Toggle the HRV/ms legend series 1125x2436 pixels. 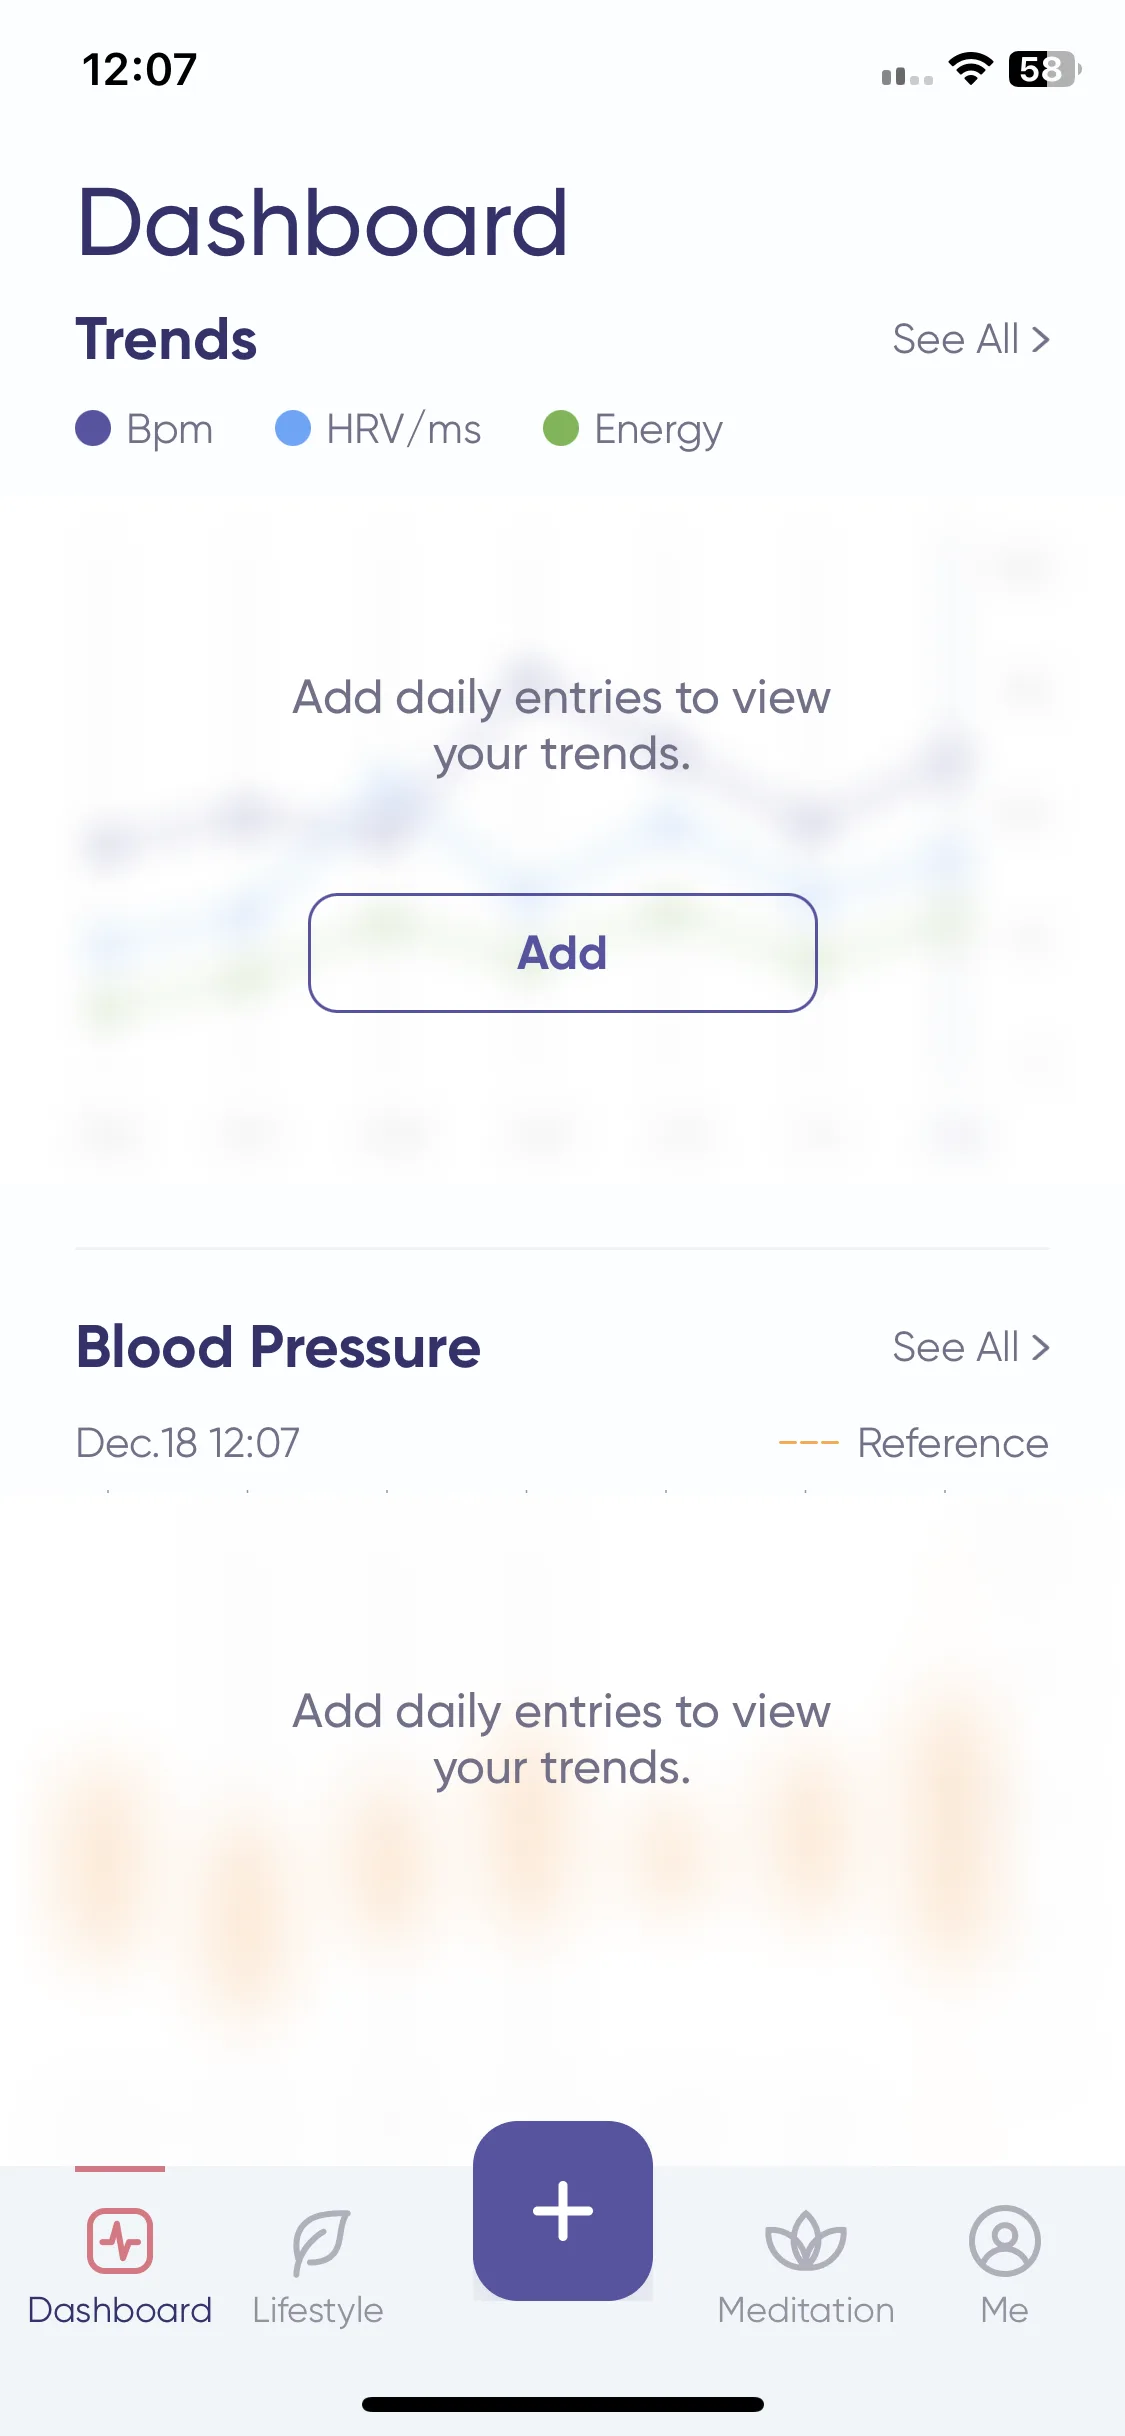tap(378, 429)
